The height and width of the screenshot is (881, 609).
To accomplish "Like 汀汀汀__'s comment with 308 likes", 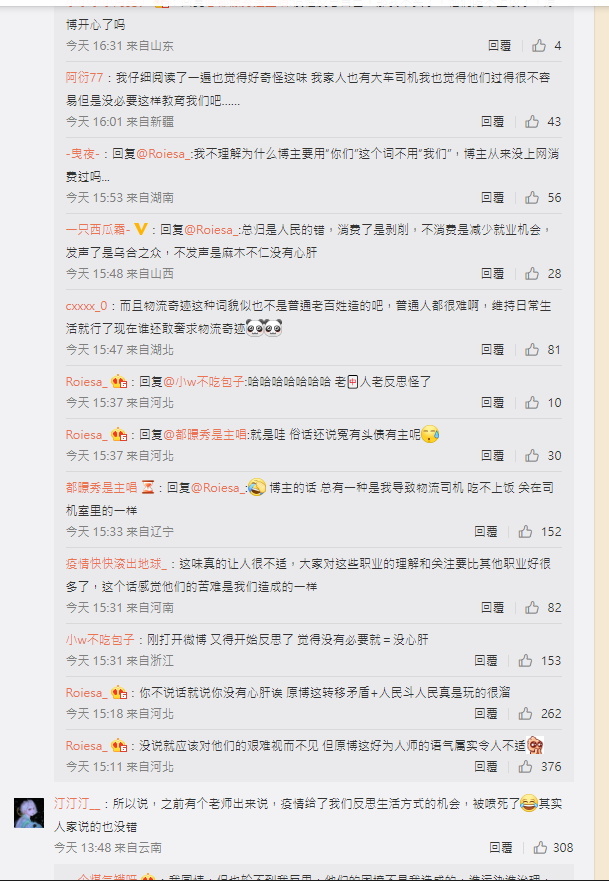I will pyautogui.click(x=540, y=847).
